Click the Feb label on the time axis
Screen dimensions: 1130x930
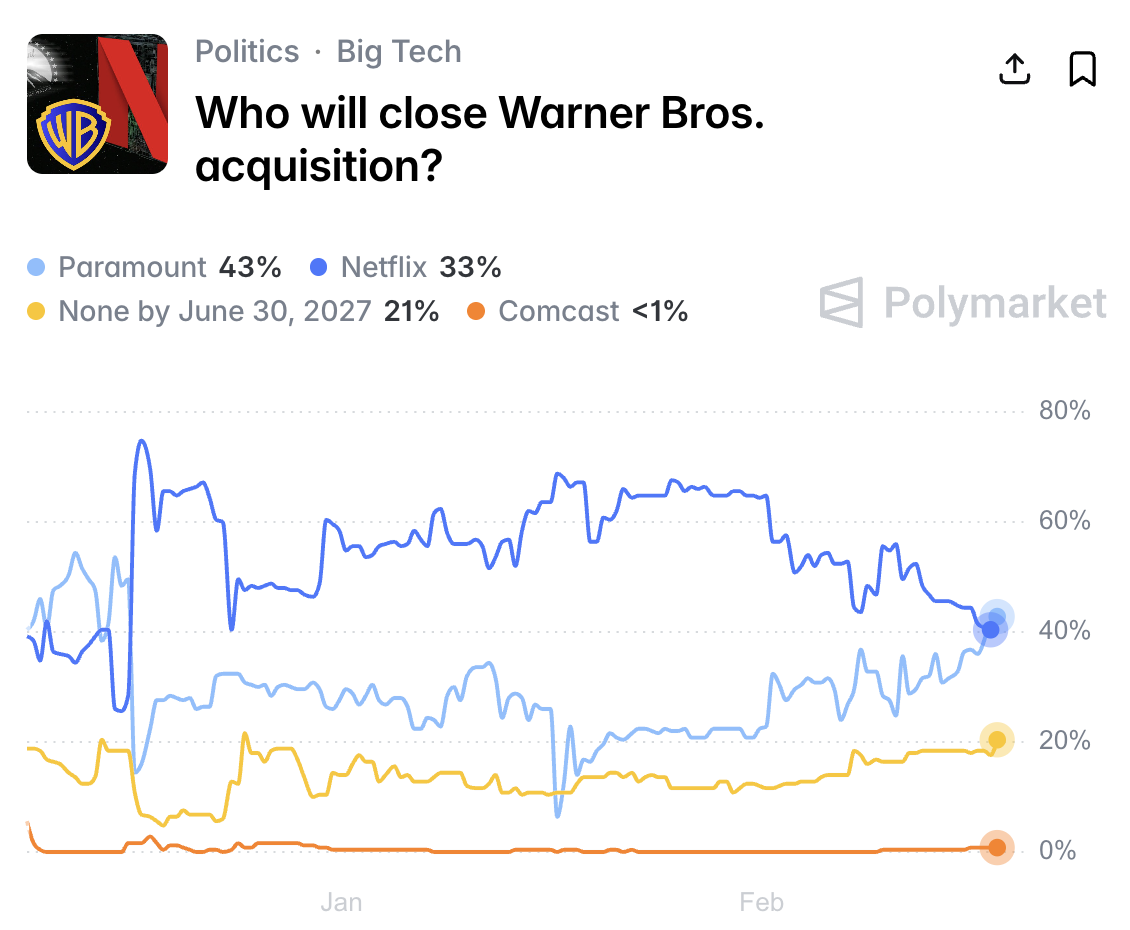pos(761,903)
